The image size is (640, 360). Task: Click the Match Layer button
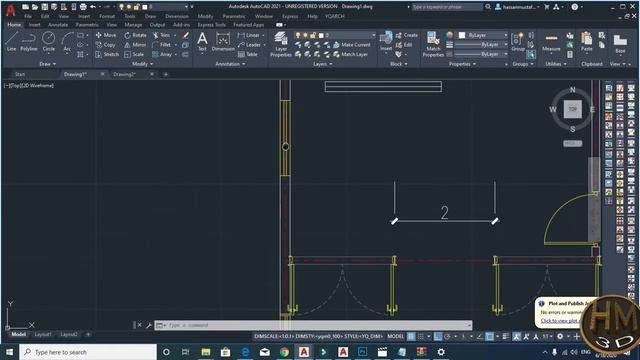point(351,54)
